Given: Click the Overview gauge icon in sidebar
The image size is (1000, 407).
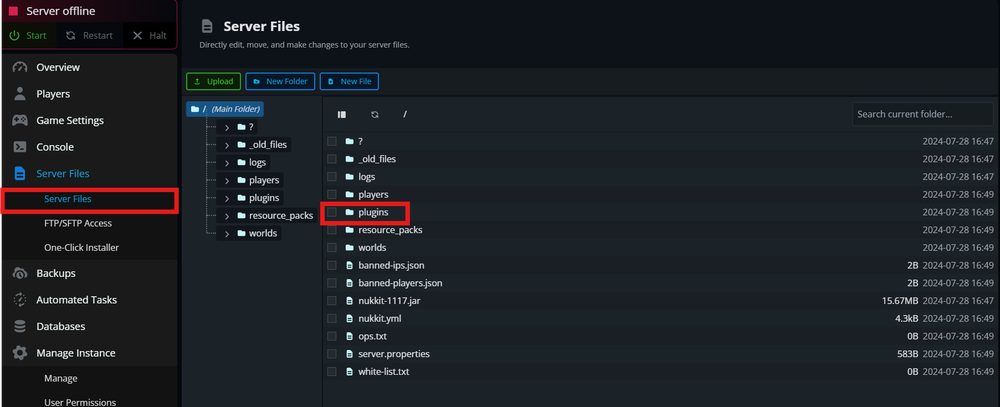Looking at the screenshot, I should pos(19,67).
